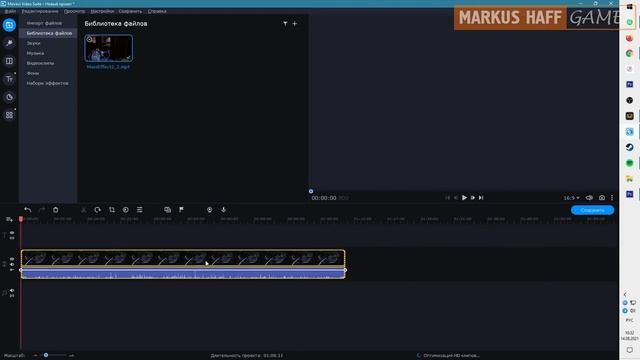Jump to previous clip in preview
The width and height of the screenshot is (640, 360).
pyautogui.click(x=447, y=198)
